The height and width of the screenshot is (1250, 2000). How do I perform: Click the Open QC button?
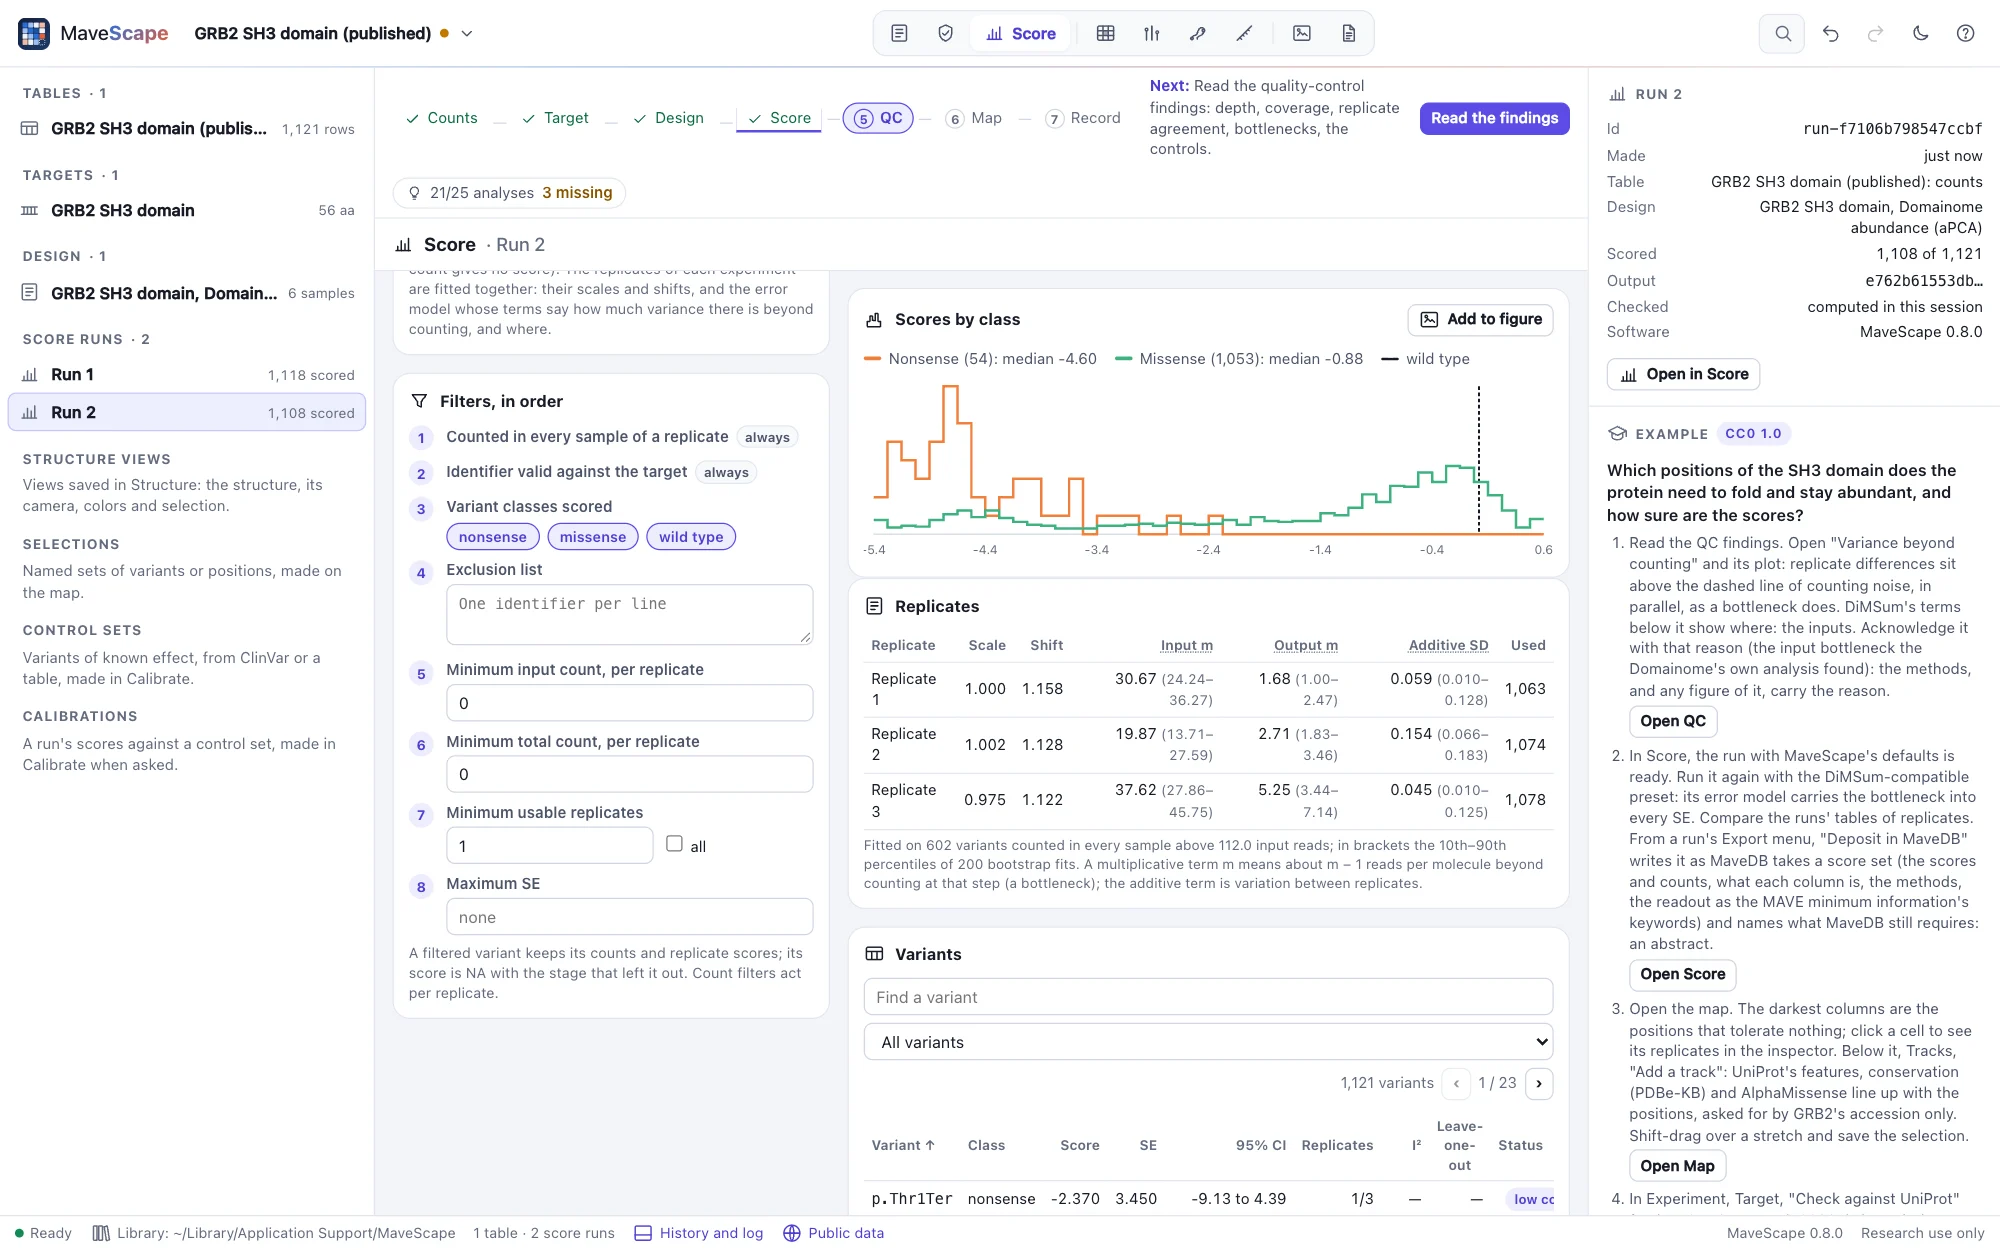pyautogui.click(x=1673, y=721)
